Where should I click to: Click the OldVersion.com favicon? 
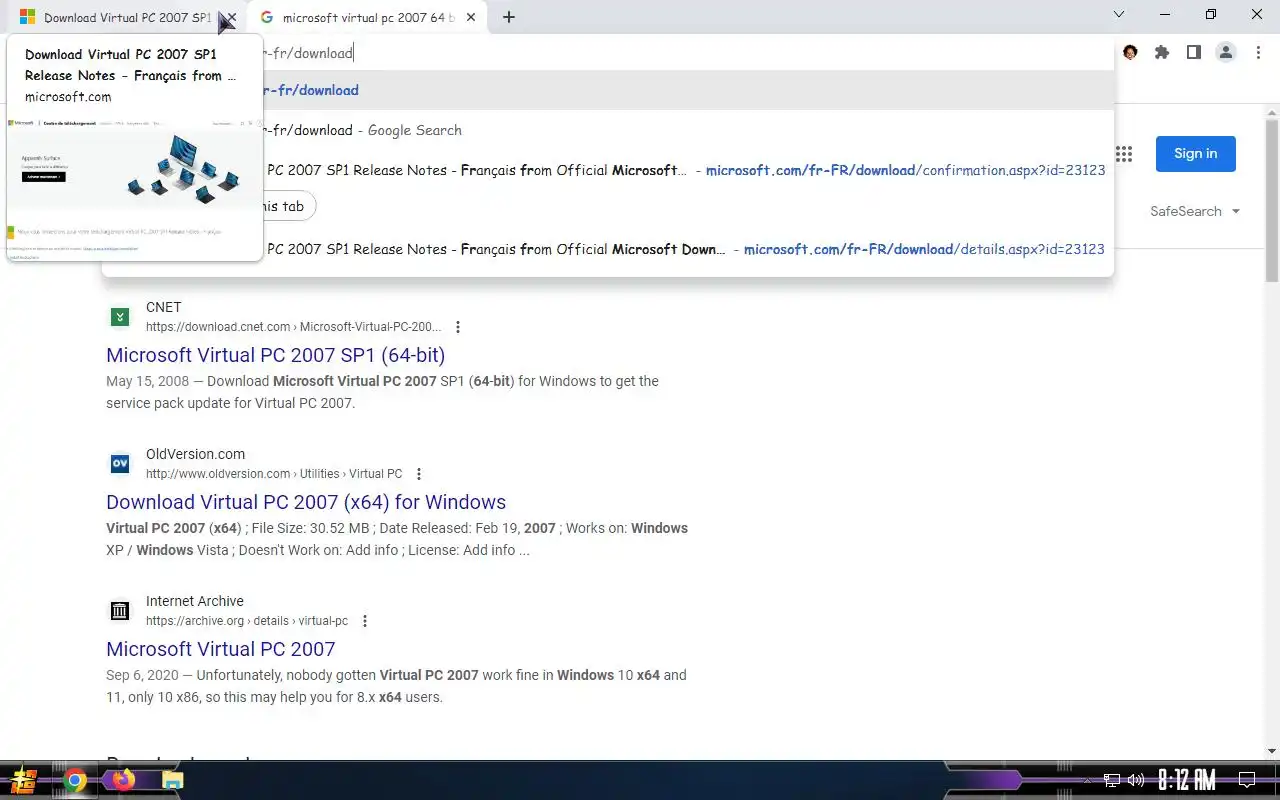[x=120, y=464]
